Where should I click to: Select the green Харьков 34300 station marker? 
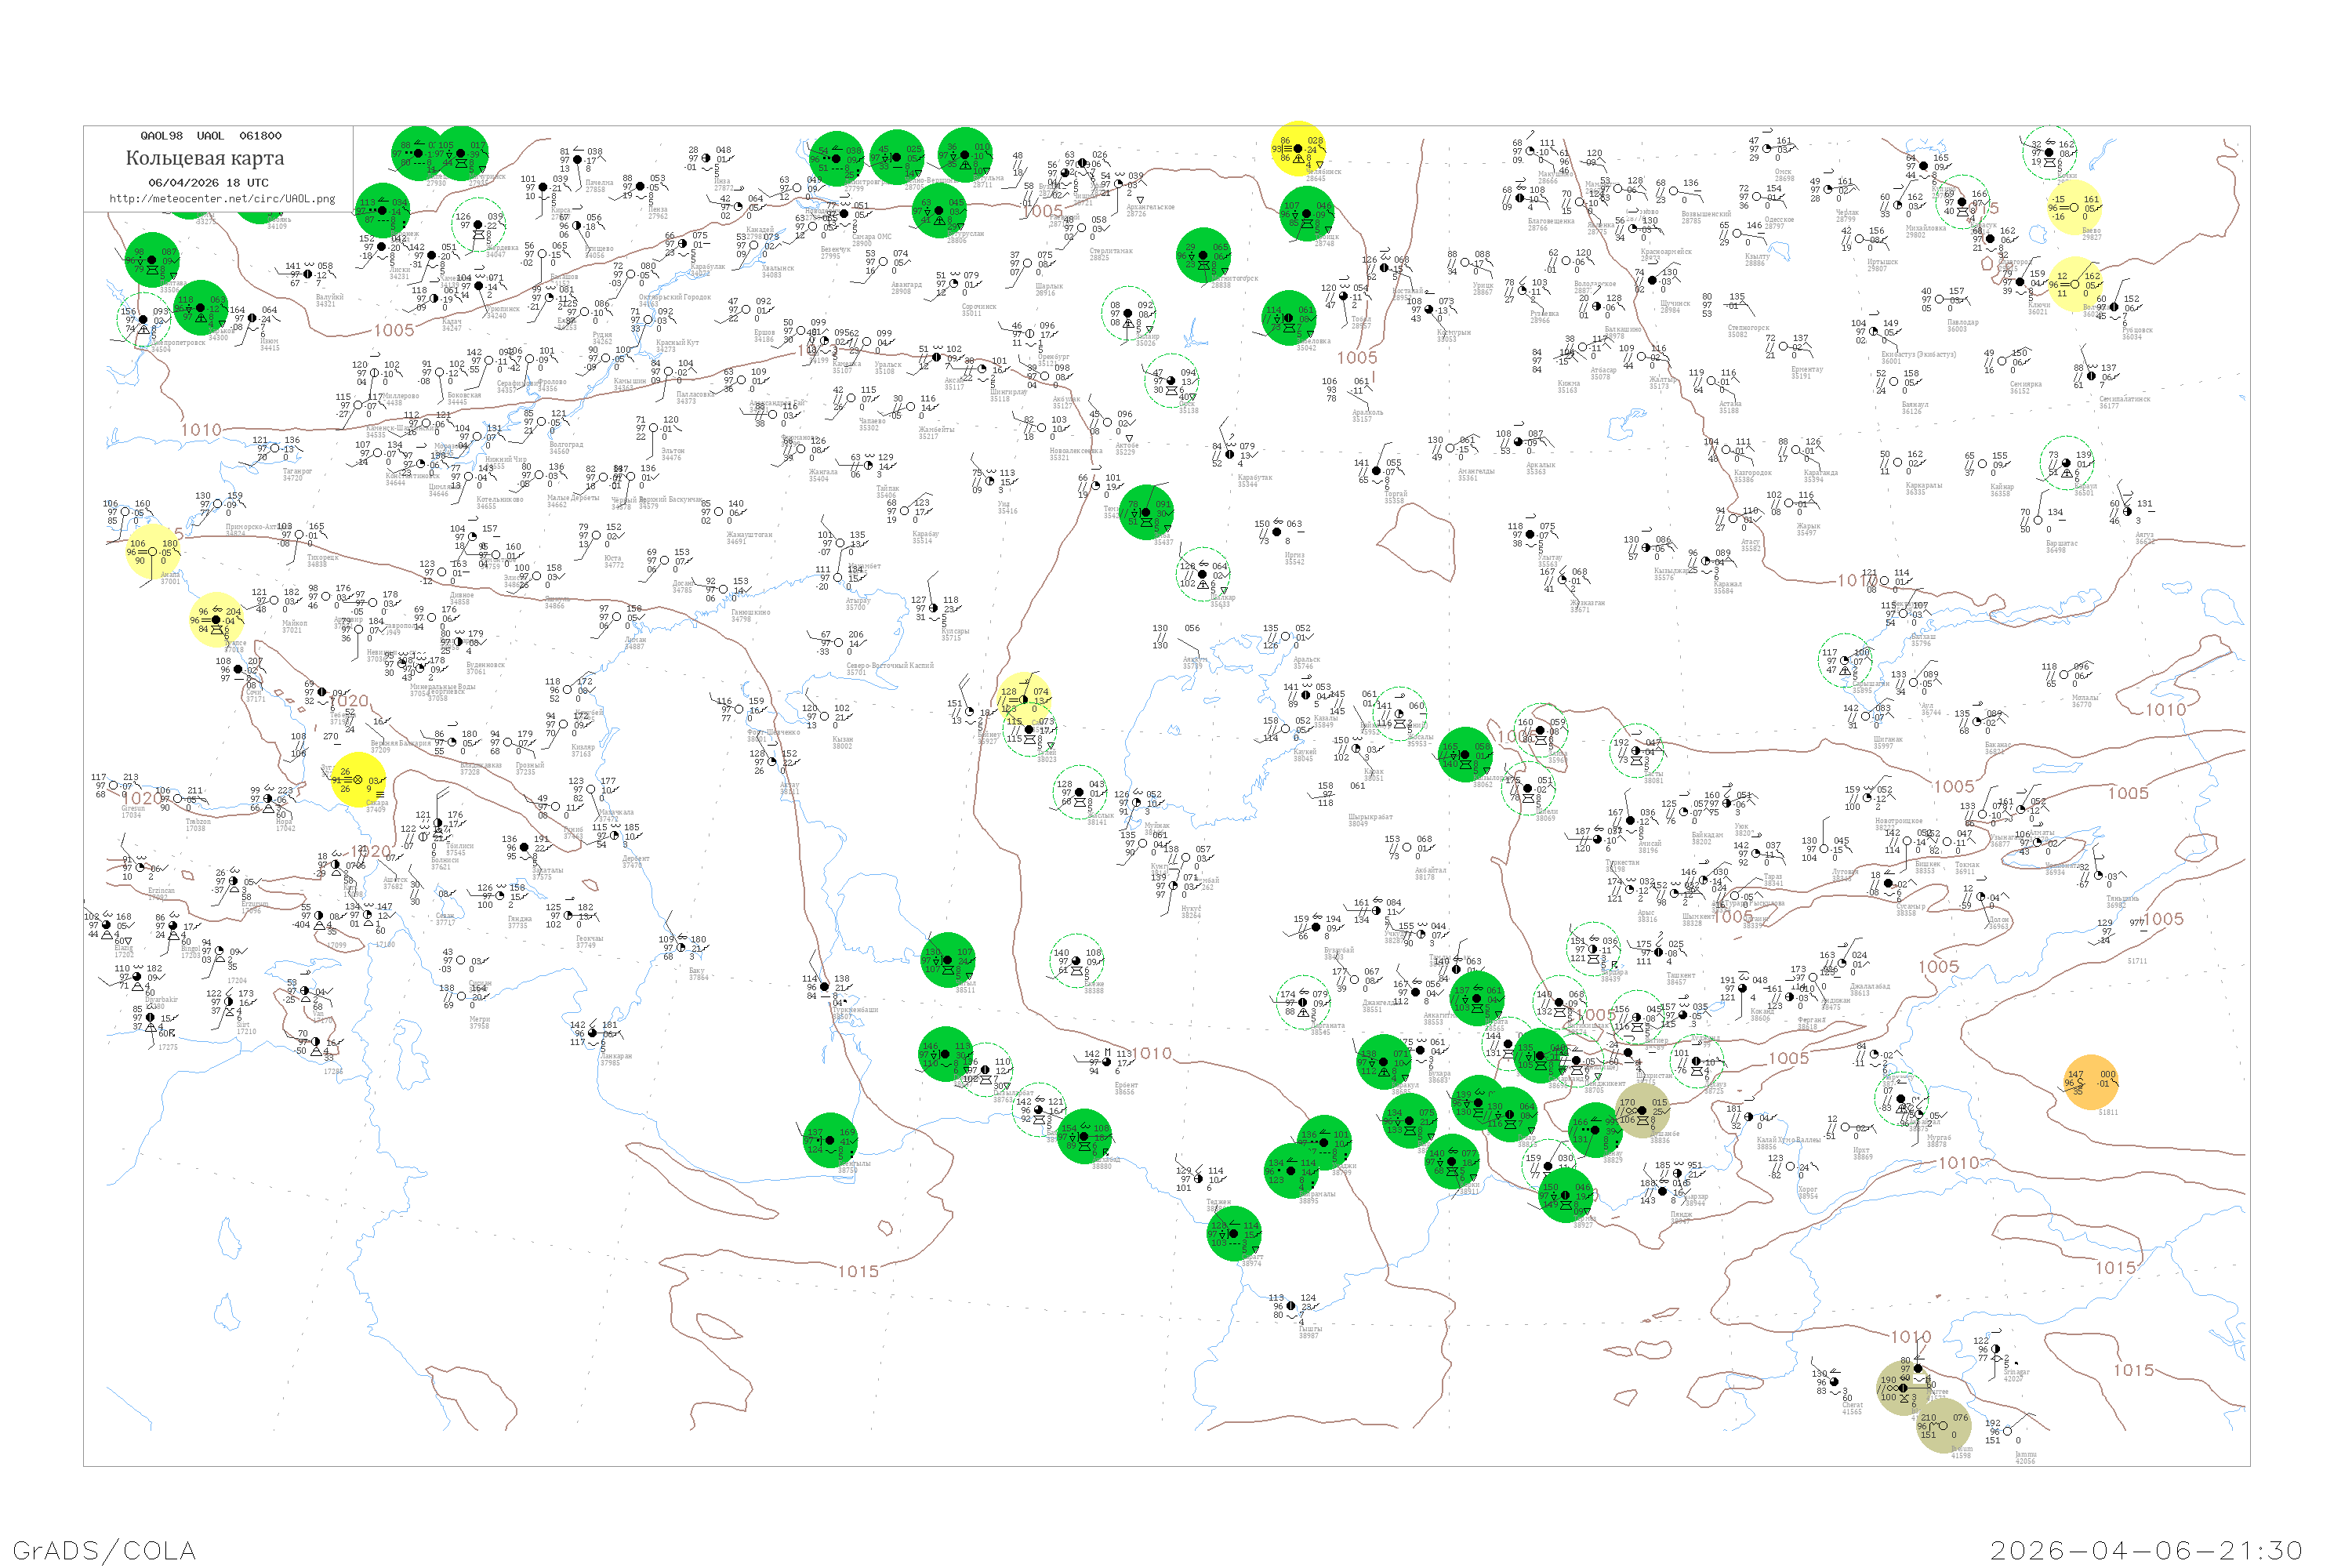click(x=201, y=308)
